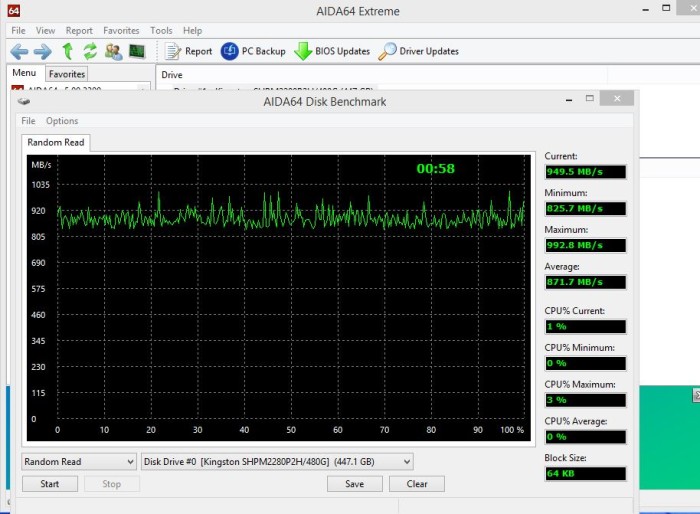Click the CPU% Current value 1 %

(x=585, y=326)
